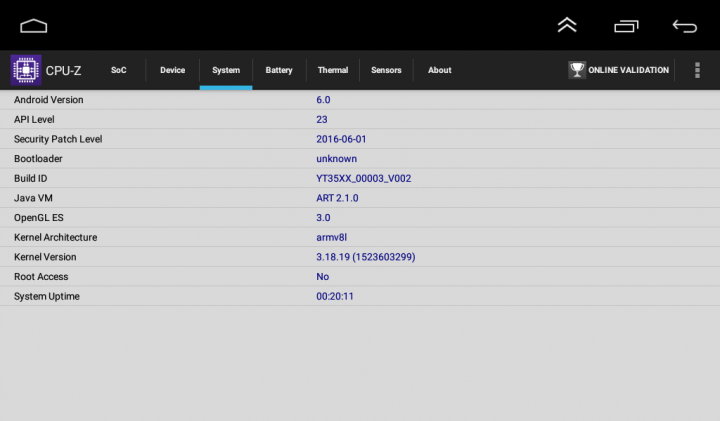The width and height of the screenshot is (720, 421).
Task: Click the uptime value 00:20:11
Action: (x=335, y=297)
